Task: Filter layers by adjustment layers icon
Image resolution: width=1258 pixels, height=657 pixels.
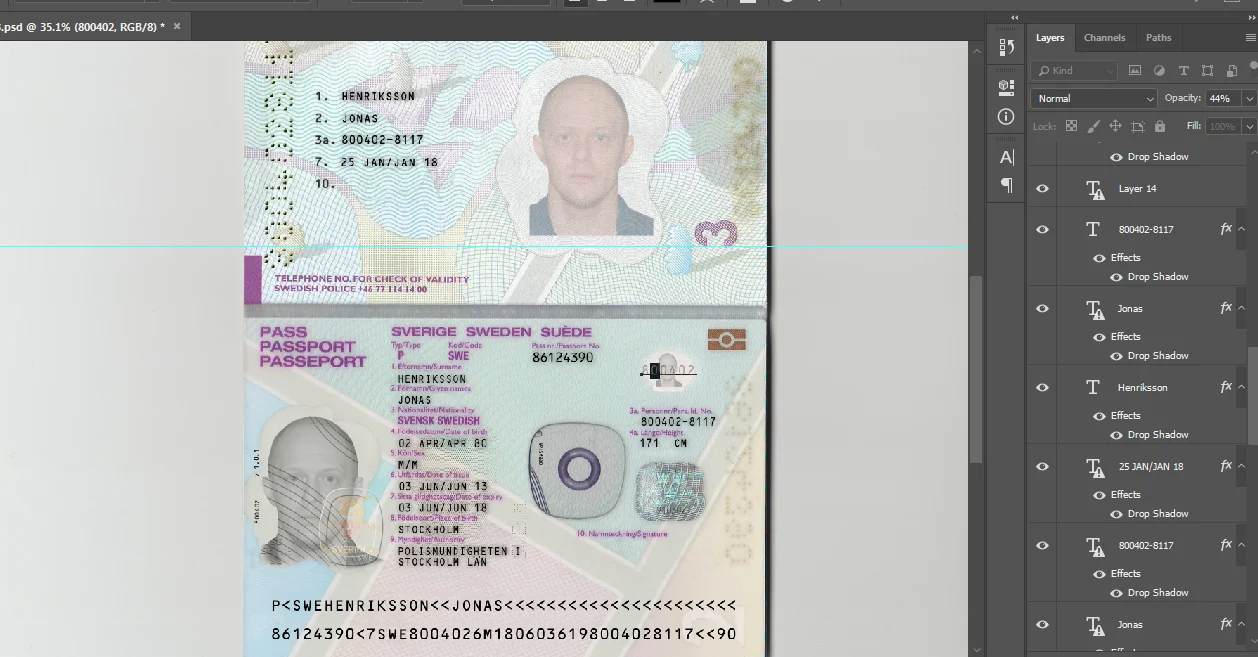Action: coord(1159,71)
